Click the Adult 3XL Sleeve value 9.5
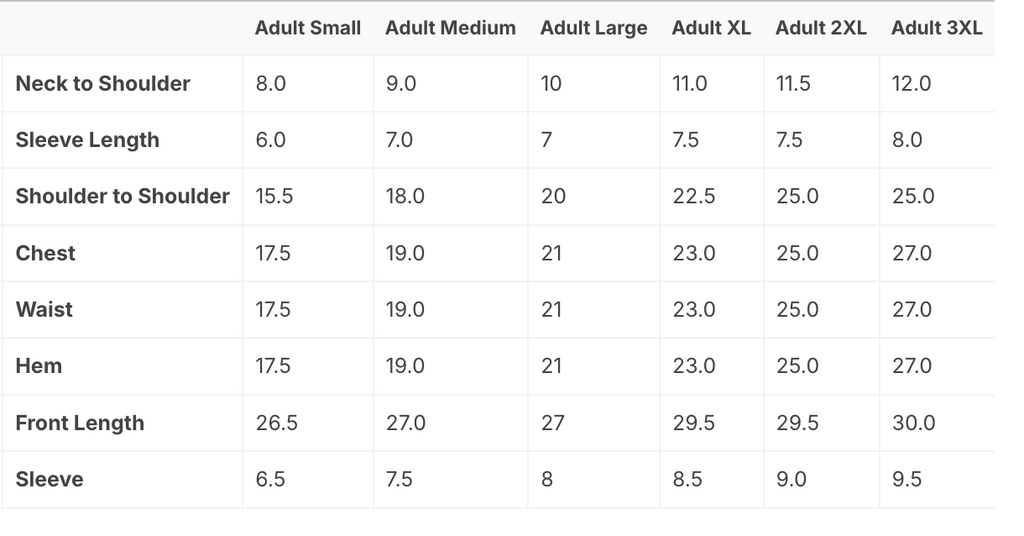The height and width of the screenshot is (536, 1024). tap(906, 479)
